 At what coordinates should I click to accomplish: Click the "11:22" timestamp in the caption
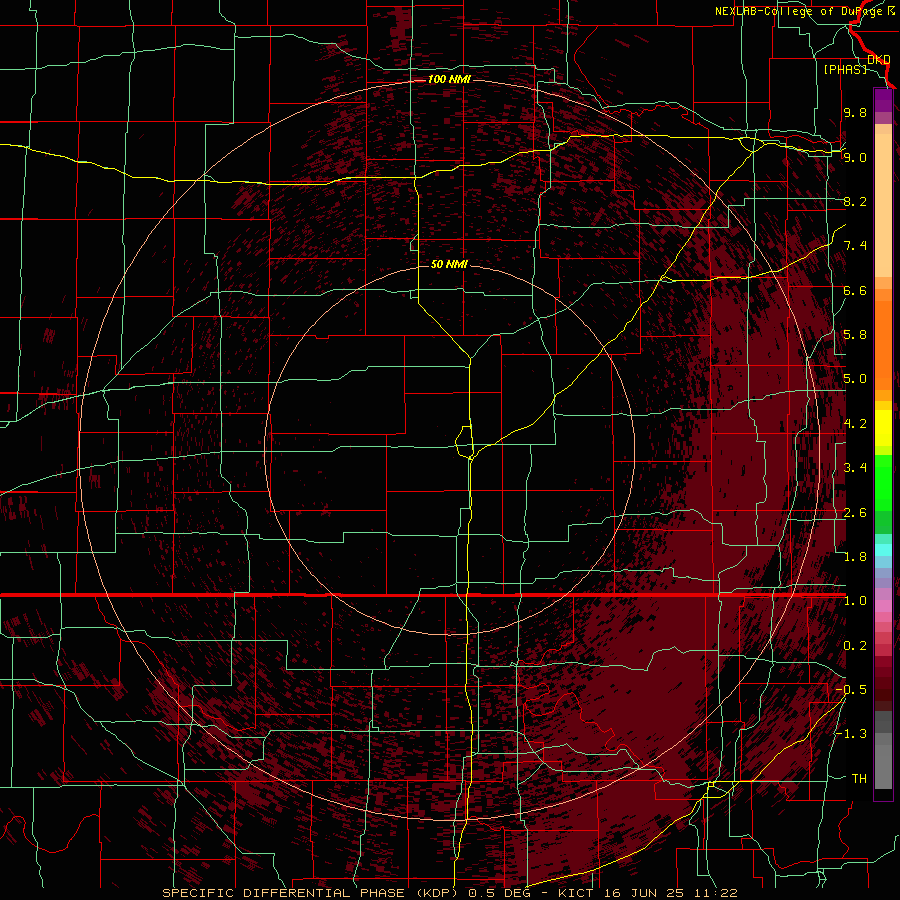[x=715, y=893]
